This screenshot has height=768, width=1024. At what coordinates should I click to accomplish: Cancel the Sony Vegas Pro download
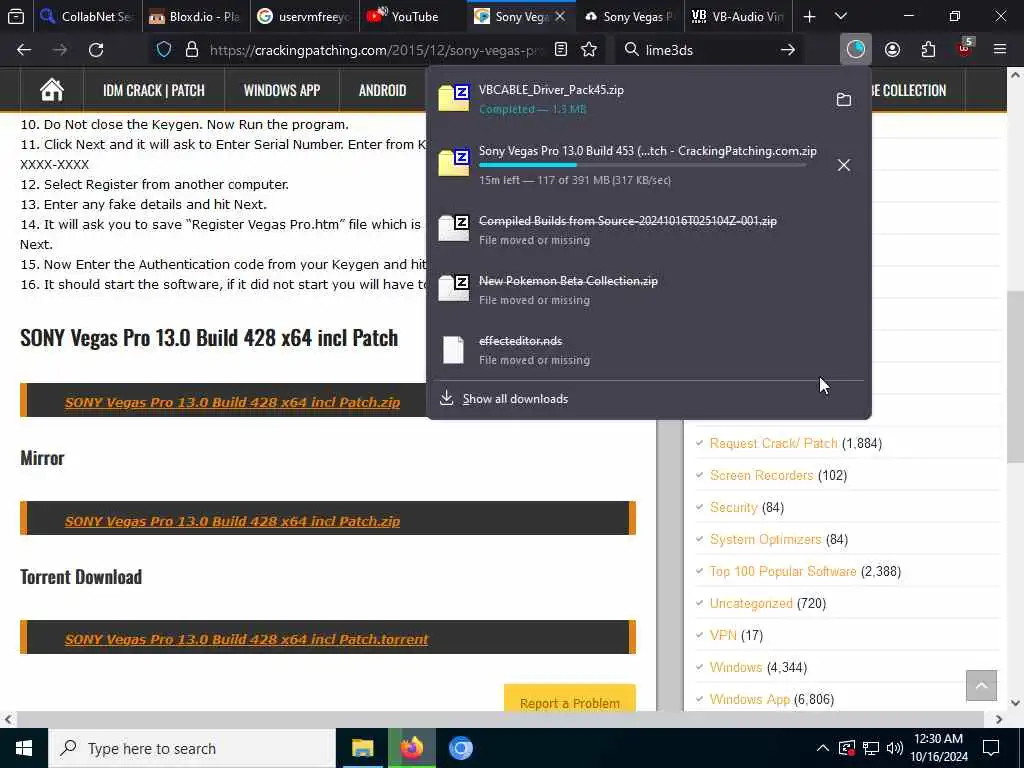pos(844,165)
